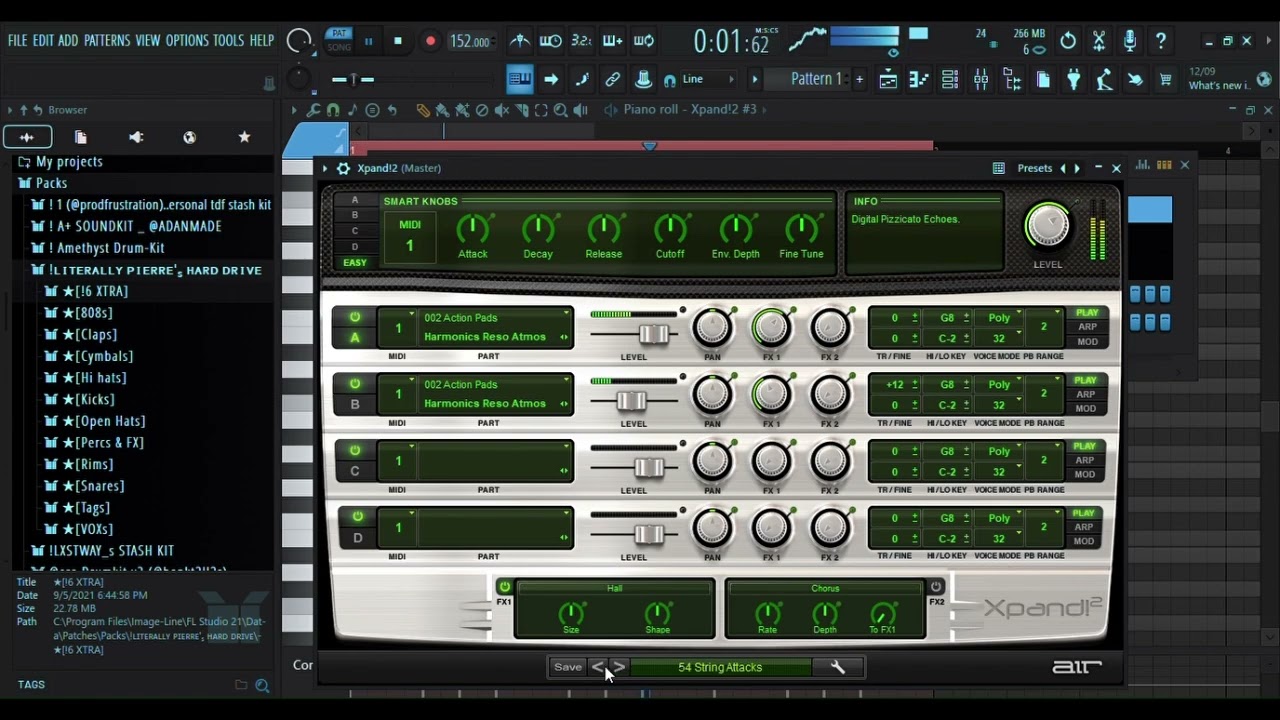This screenshot has width=1280, height=720.
Task: Open the FILE menu
Action: pyautogui.click(x=17, y=41)
